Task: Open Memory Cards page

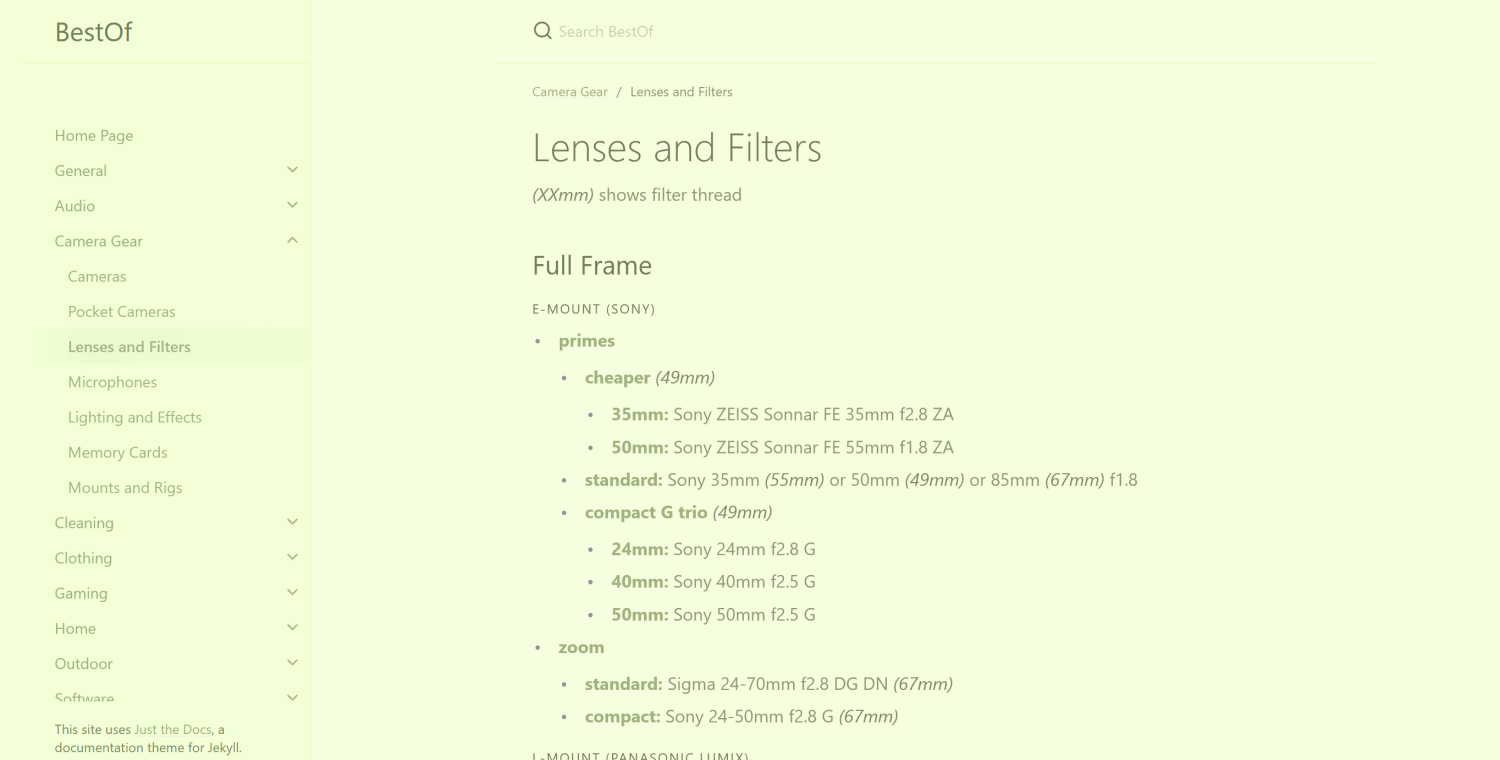Action: [117, 452]
